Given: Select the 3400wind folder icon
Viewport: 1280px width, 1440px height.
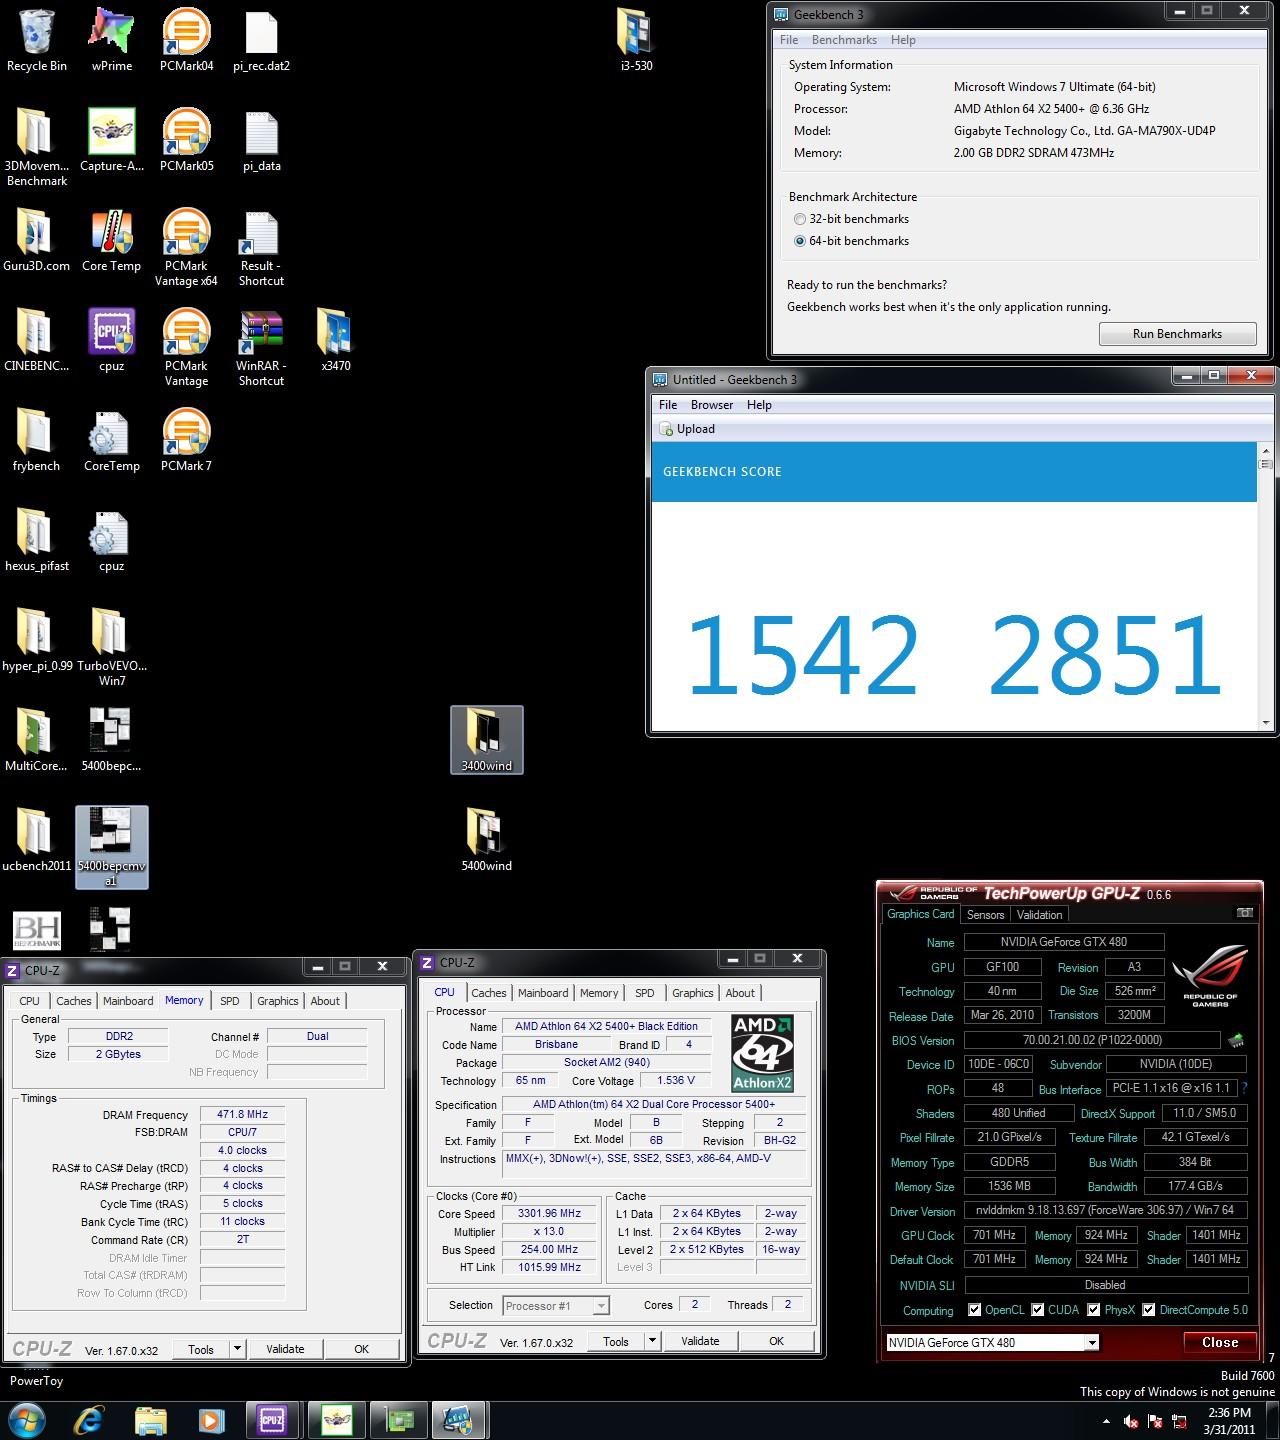Looking at the screenshot, I should pos(486,741).
